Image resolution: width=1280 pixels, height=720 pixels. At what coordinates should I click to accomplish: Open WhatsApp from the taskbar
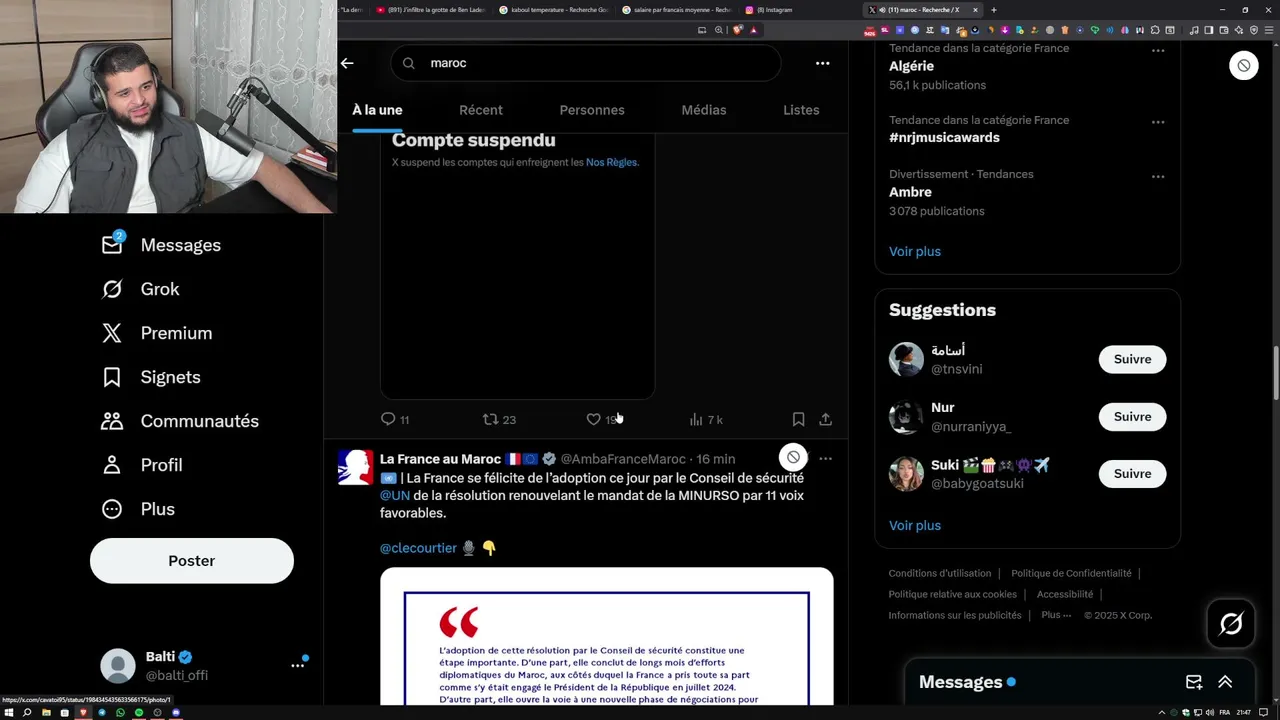click(x=120, y=713)
